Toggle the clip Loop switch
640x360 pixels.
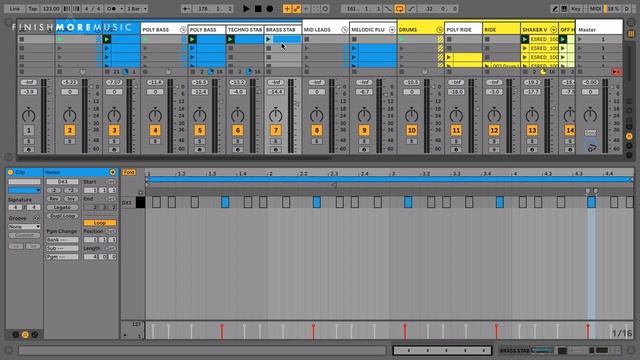[100, 223]
